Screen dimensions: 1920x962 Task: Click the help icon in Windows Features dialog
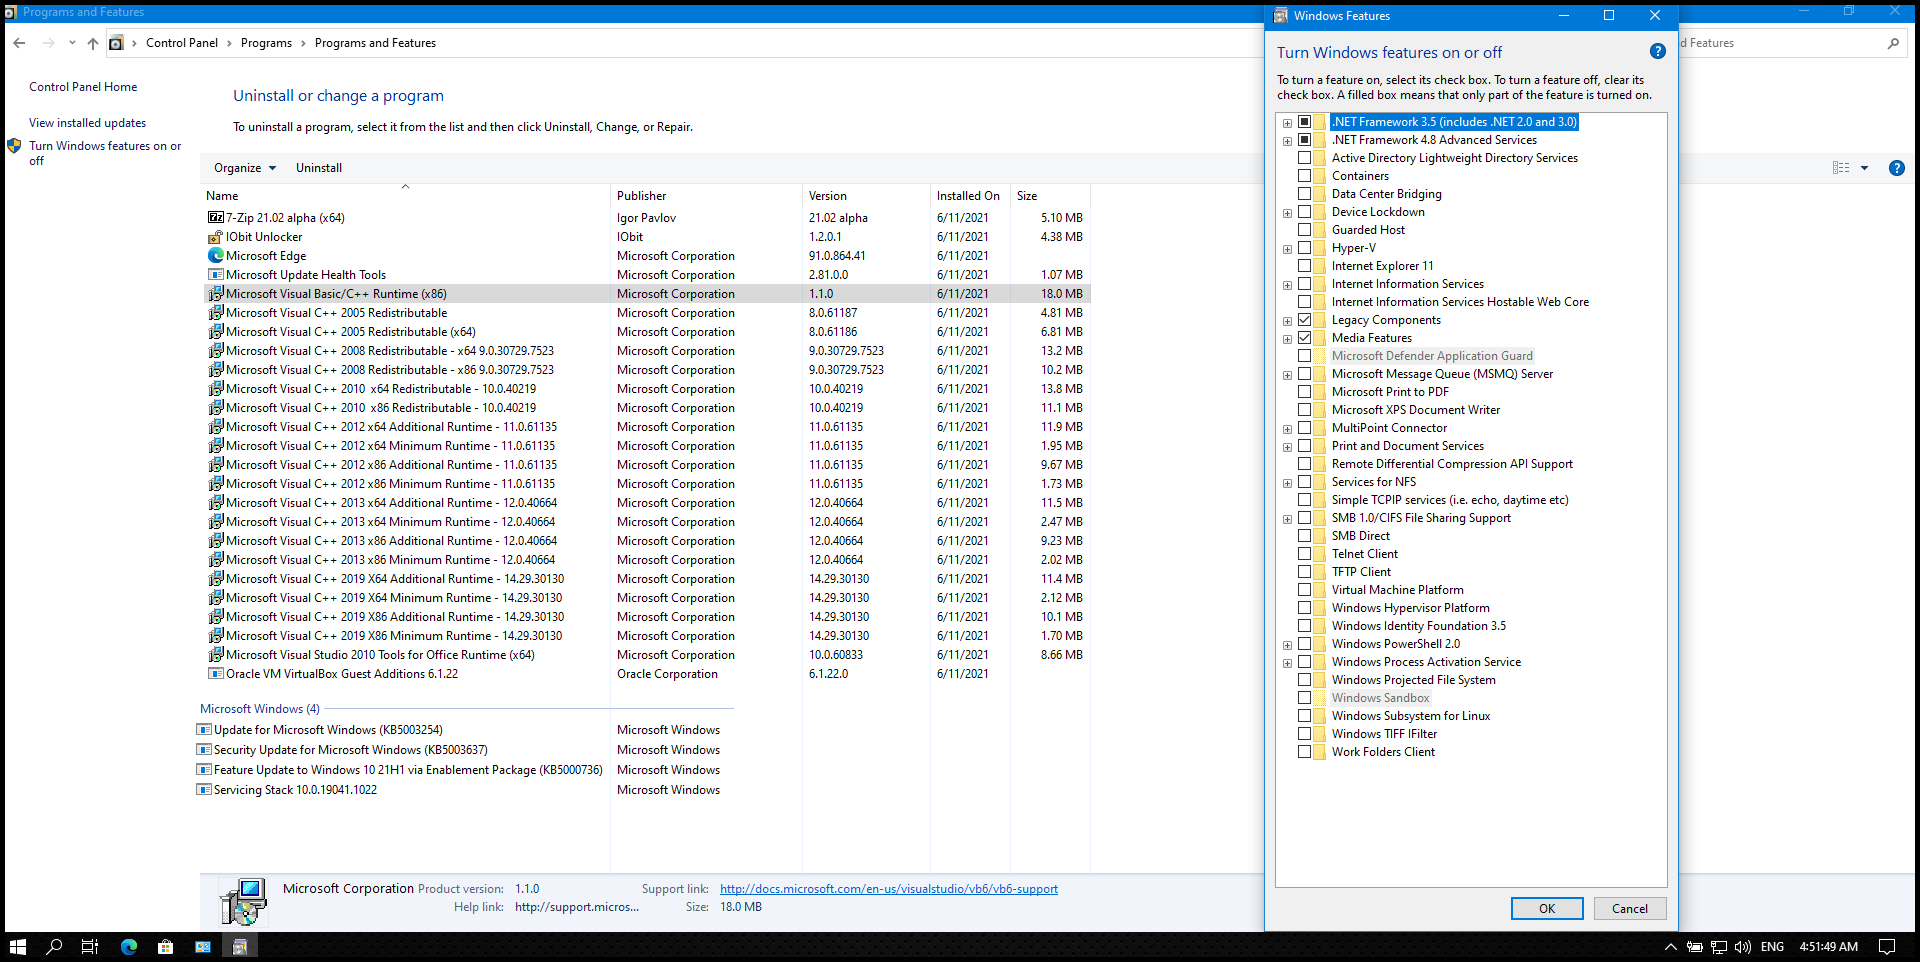pyautogui.click(x=1657, y=52)
